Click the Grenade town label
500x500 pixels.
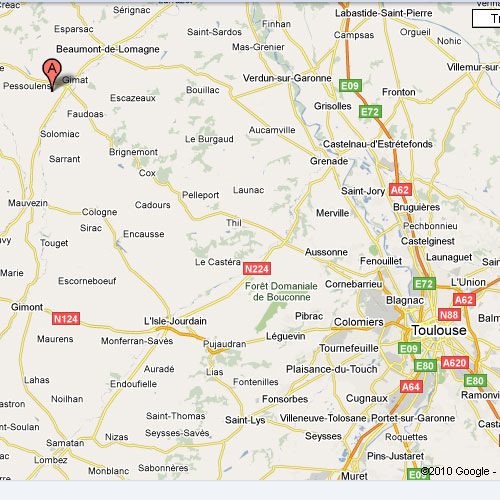[x=329, y=161]
